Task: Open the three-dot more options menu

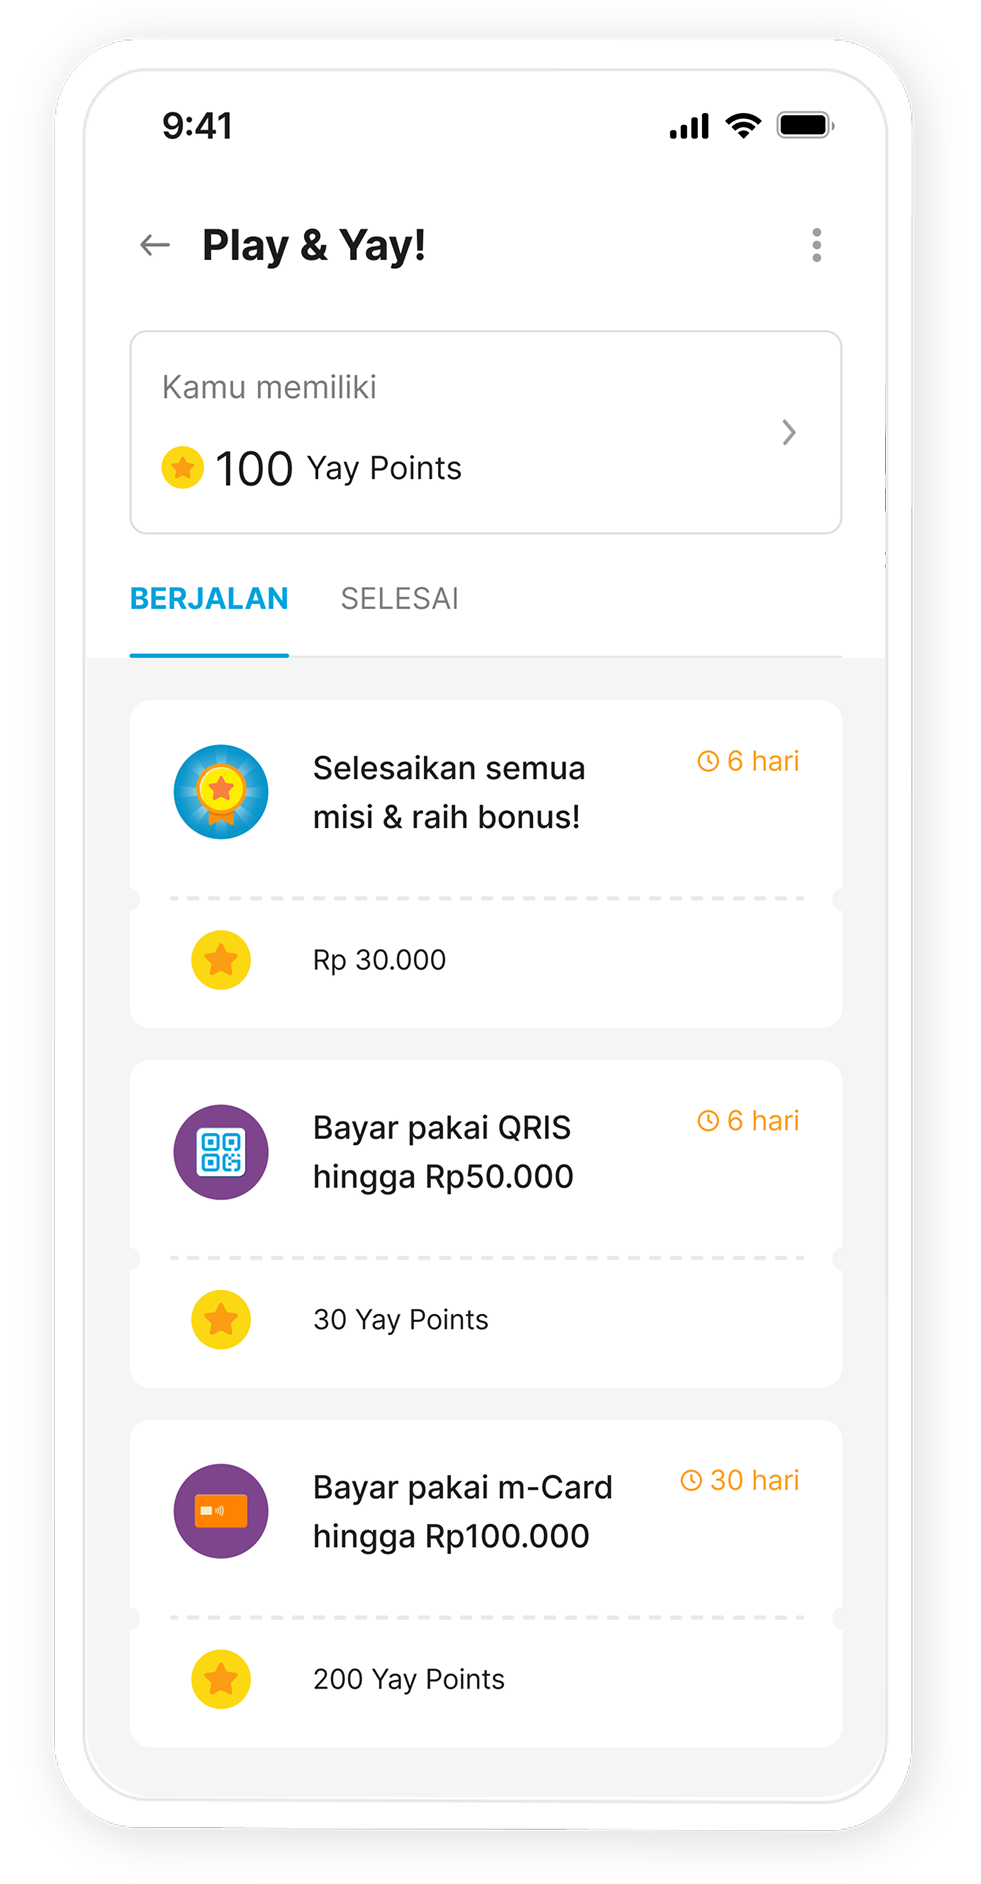Action: click(x=817, y=245)
